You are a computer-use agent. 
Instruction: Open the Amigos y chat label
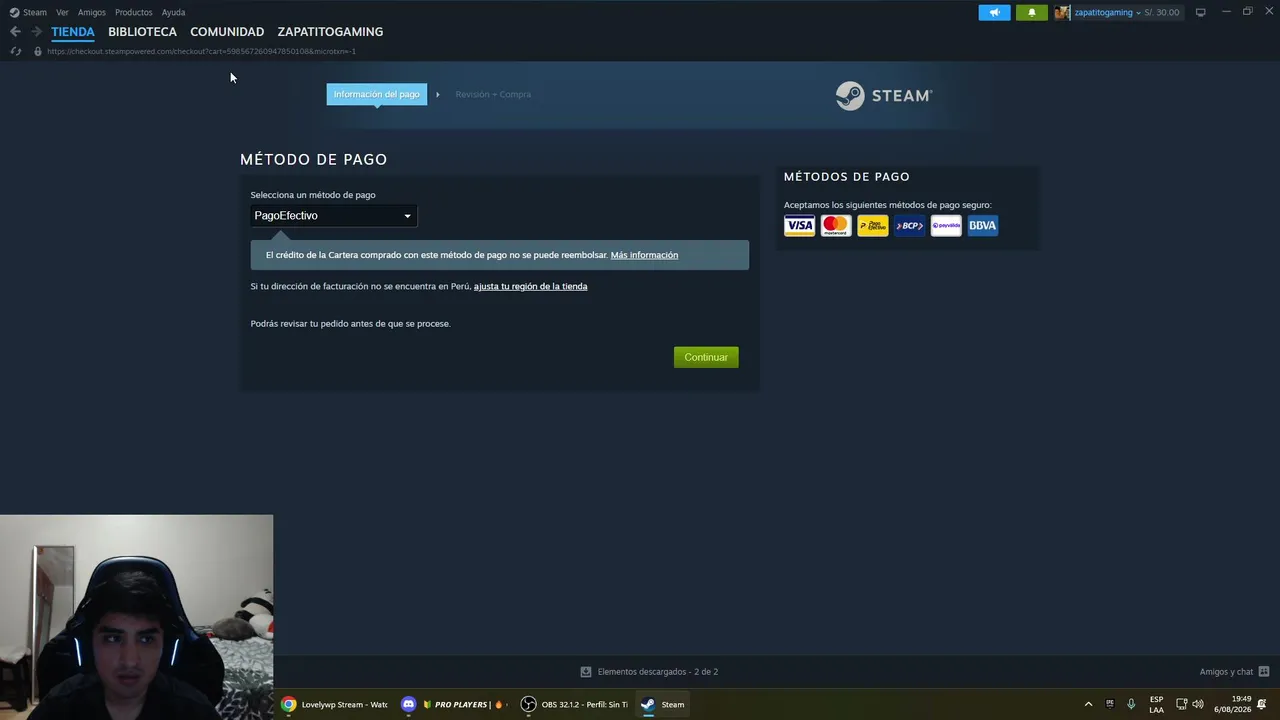pos(1226,672)
